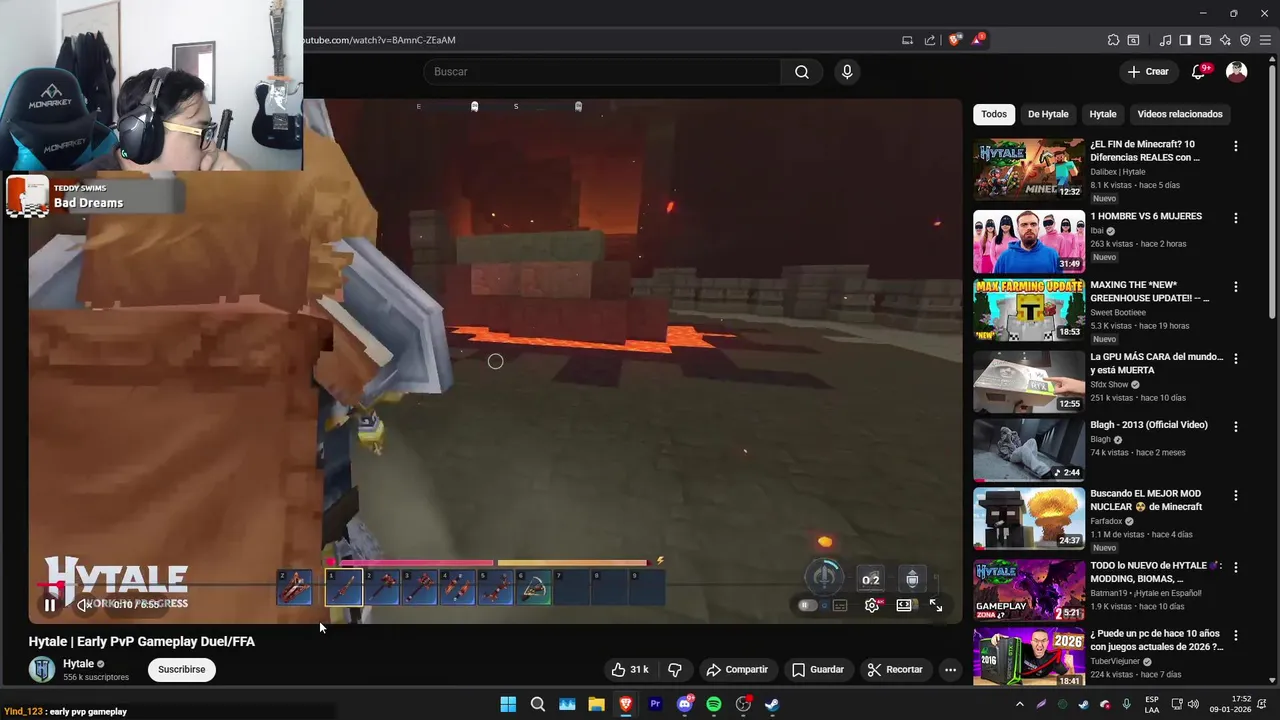Click the magnifying glass search button
The width and height of the screenshot is (1280, 720).
pyautogui.click(x=802, y=72)
